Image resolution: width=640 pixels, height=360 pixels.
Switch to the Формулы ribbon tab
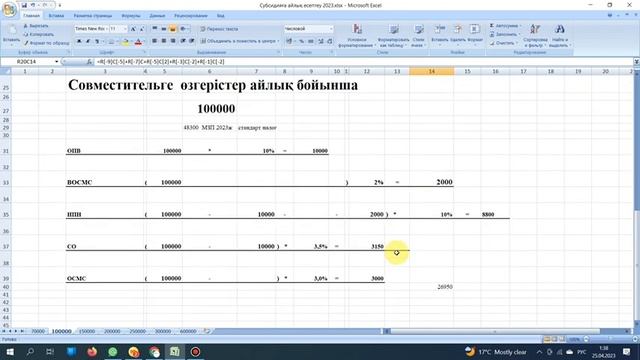tap(131, 16)
